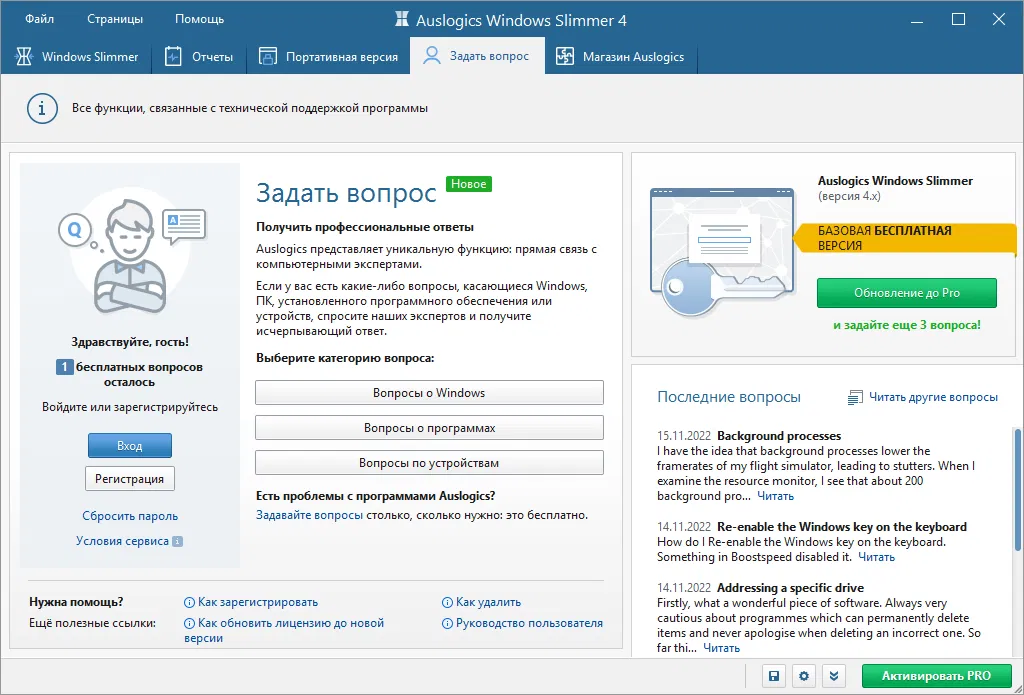Click the Обновление до Pro button
This screenshot has width=1024, height=695.
point(906,293)
